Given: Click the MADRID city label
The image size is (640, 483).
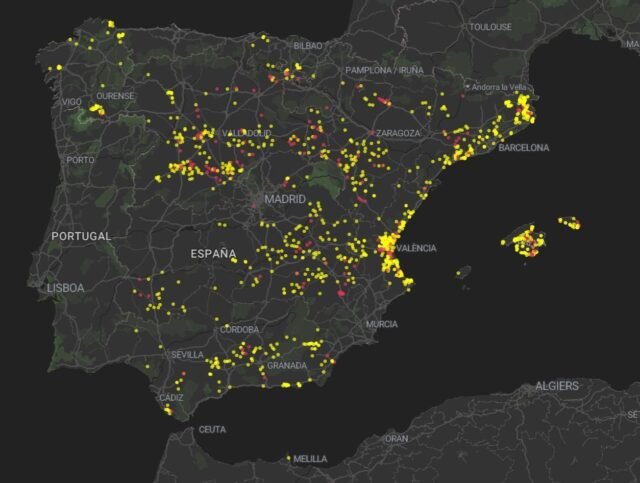Looking at the screenshot, I should (x=285, y=199).
